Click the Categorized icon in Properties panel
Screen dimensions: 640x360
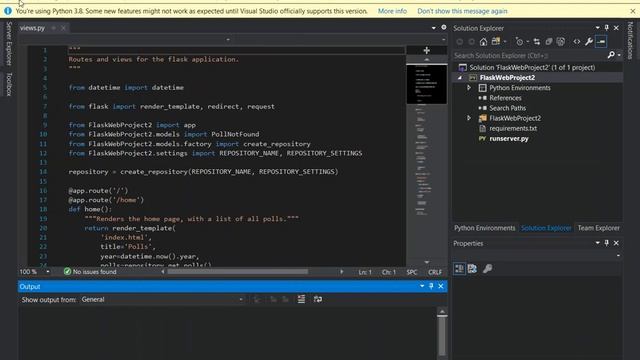(459, 269)
